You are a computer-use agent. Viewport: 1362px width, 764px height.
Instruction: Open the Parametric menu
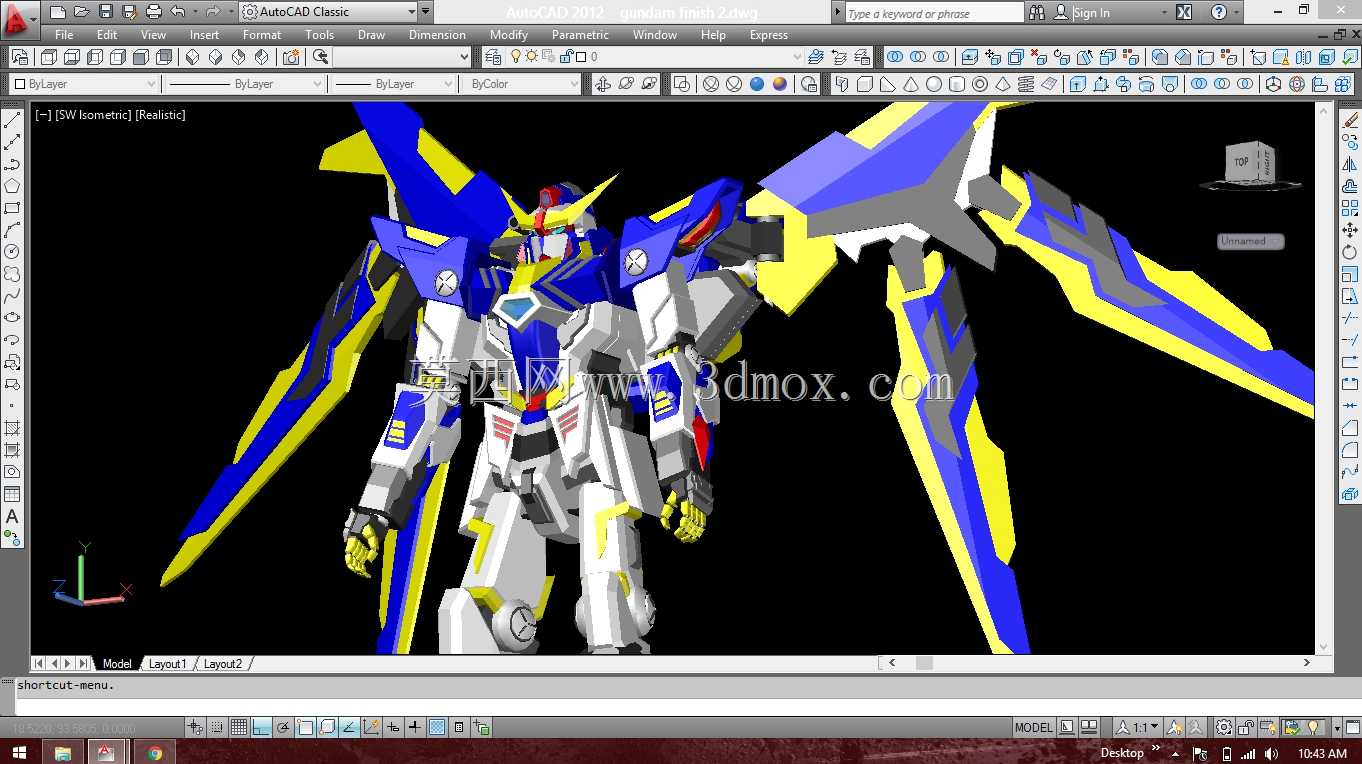tap(580, 35)
